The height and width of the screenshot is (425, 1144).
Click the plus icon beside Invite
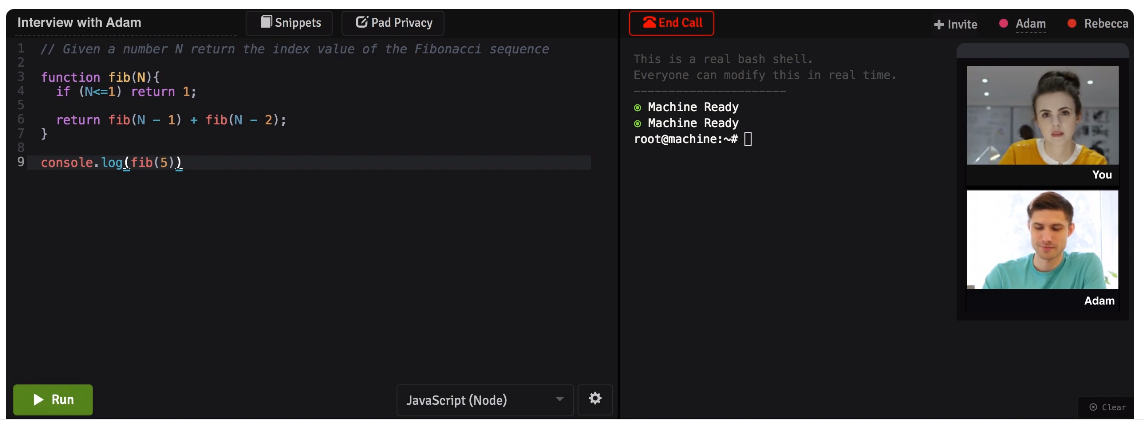coord(938,24)
